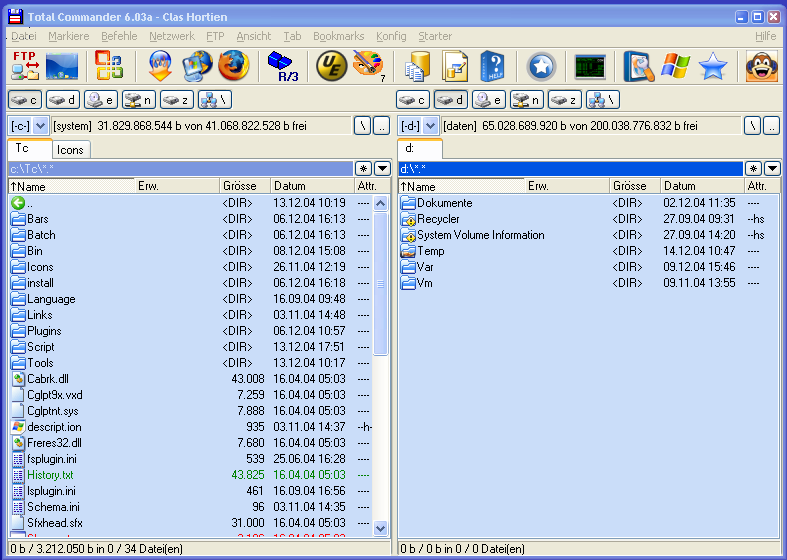Launch UltraEdit (UE) from the toolbar
Image resolution: width=787 pixels, height=560 pixels.
tap(331, 66)
